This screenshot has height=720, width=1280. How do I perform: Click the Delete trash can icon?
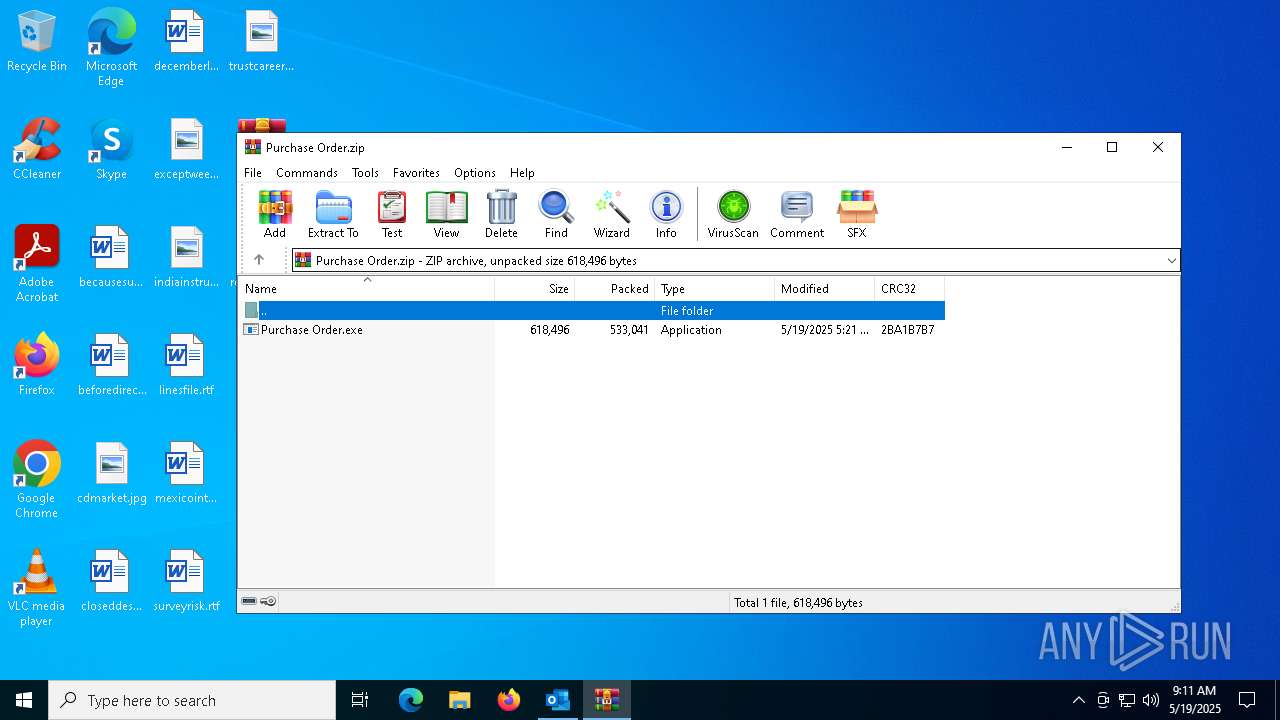(501, 214)
